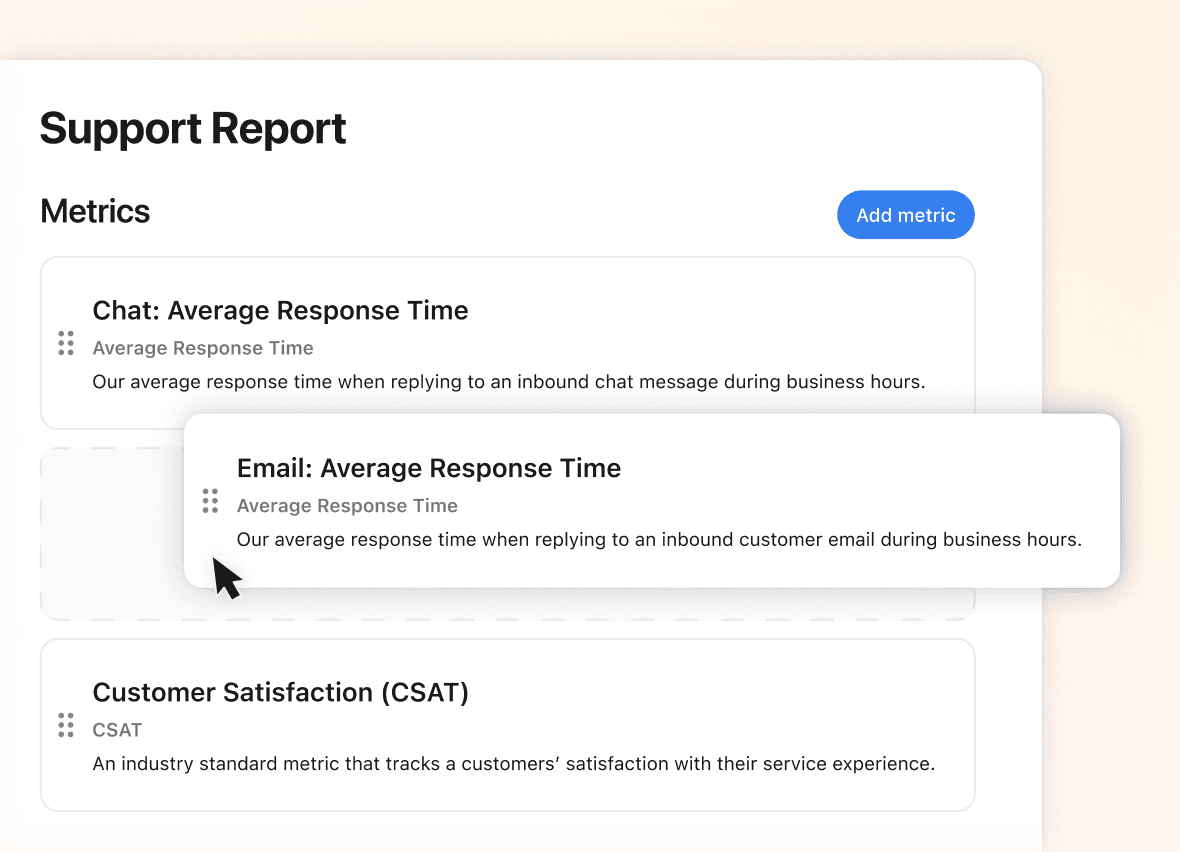Open Email: Average Response Time title
The height and width of the screenshot is (852, 1180).
point(428,469)
